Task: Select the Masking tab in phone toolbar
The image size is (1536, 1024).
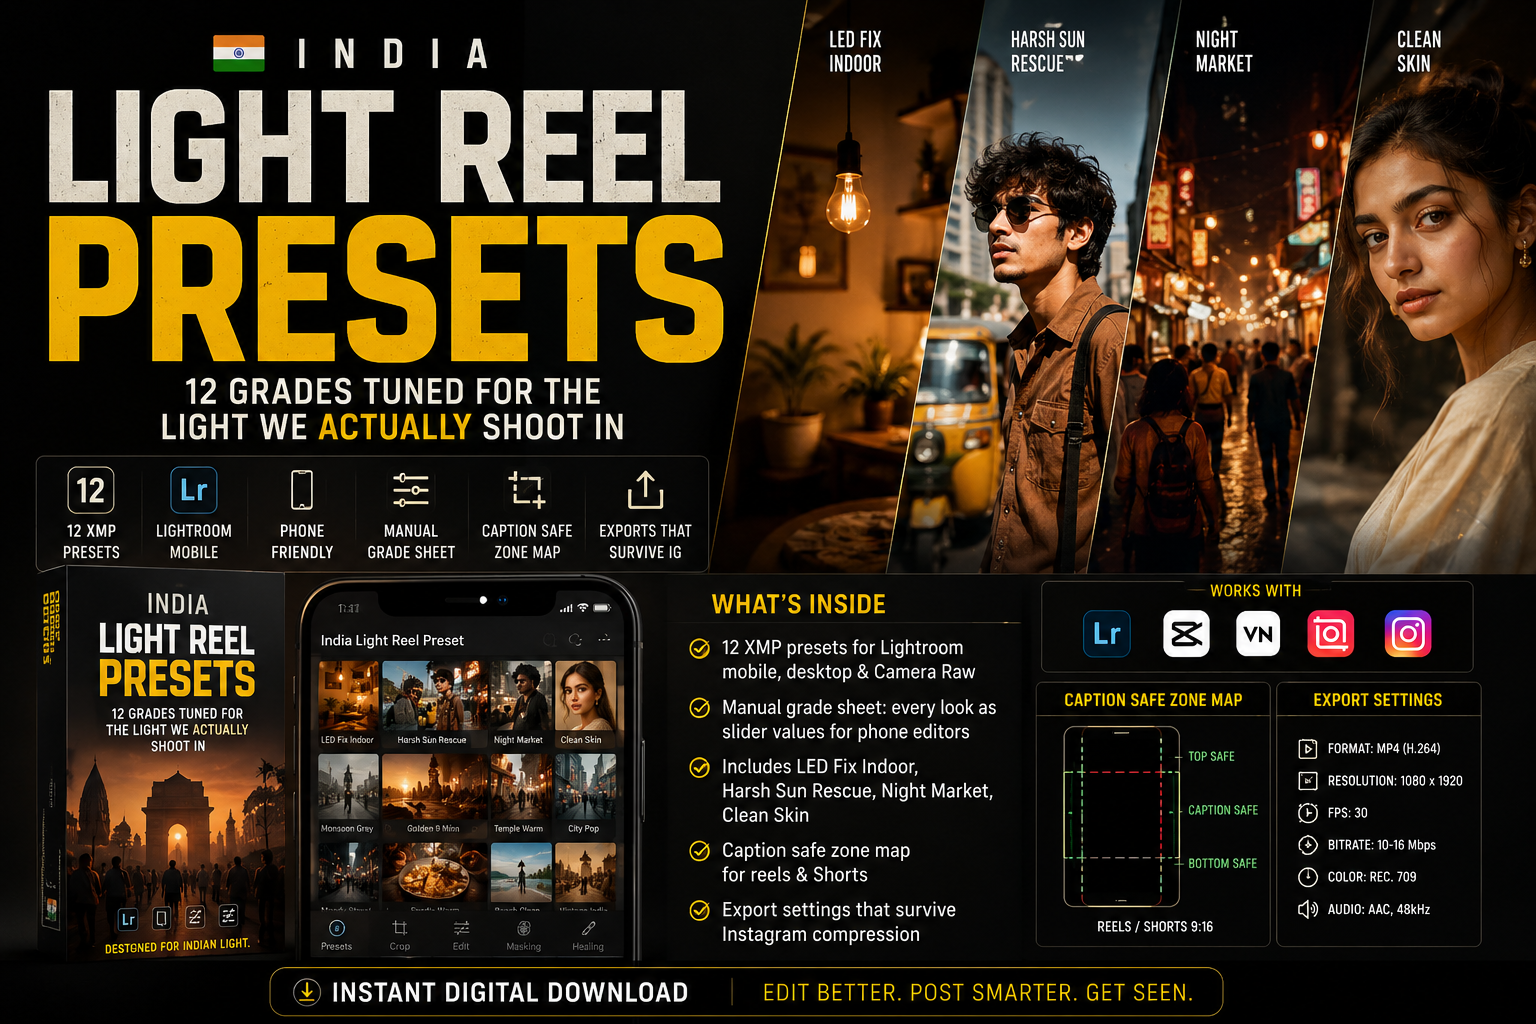Action: coord(523,936)
